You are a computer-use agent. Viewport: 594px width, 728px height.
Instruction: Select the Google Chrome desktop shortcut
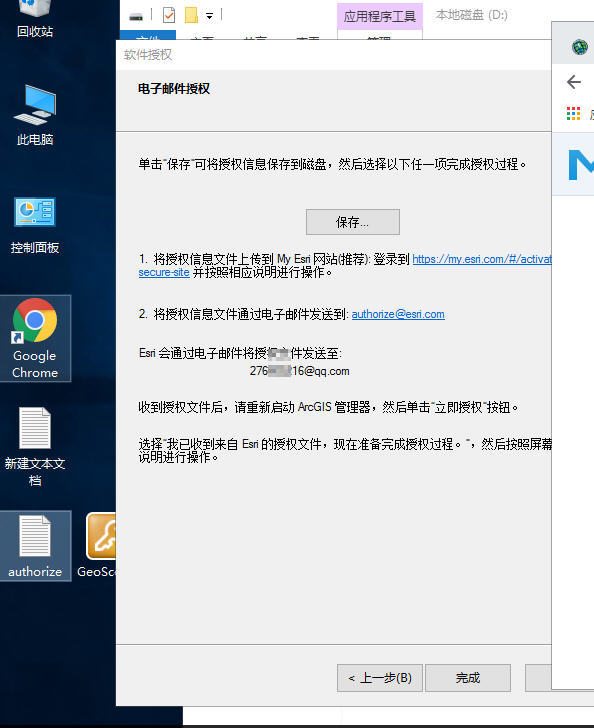[35, 338]
